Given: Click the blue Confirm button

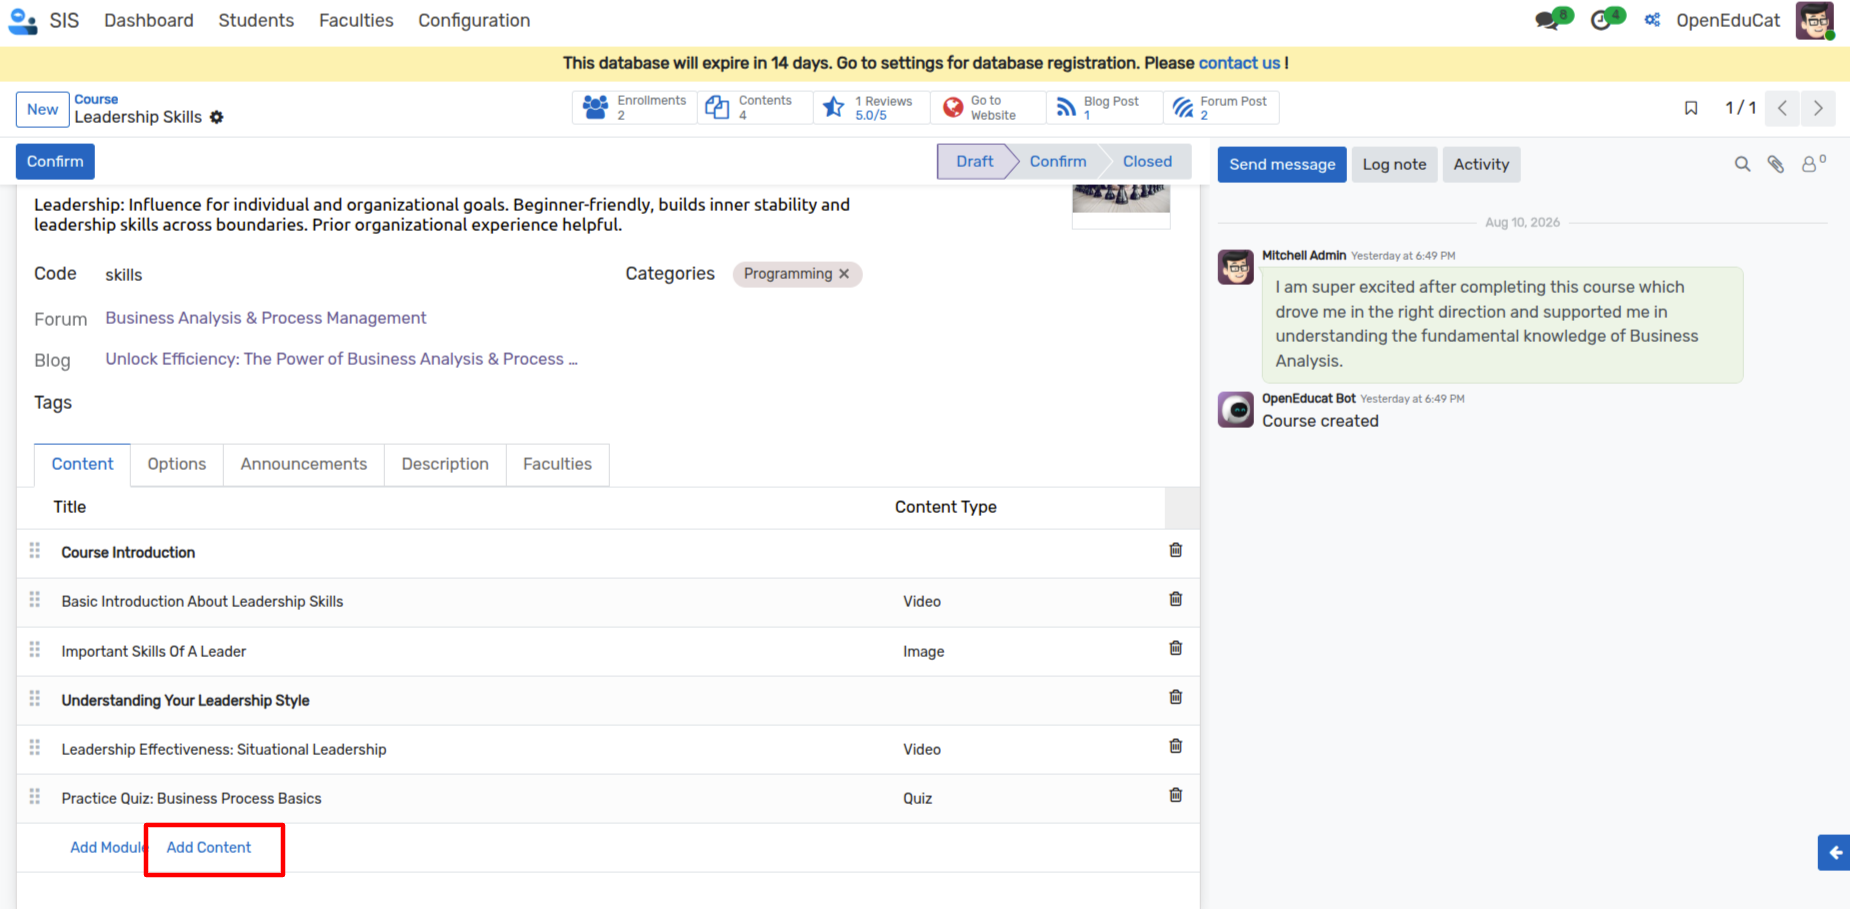Looking at the screenshot, I should click(55, 161).
